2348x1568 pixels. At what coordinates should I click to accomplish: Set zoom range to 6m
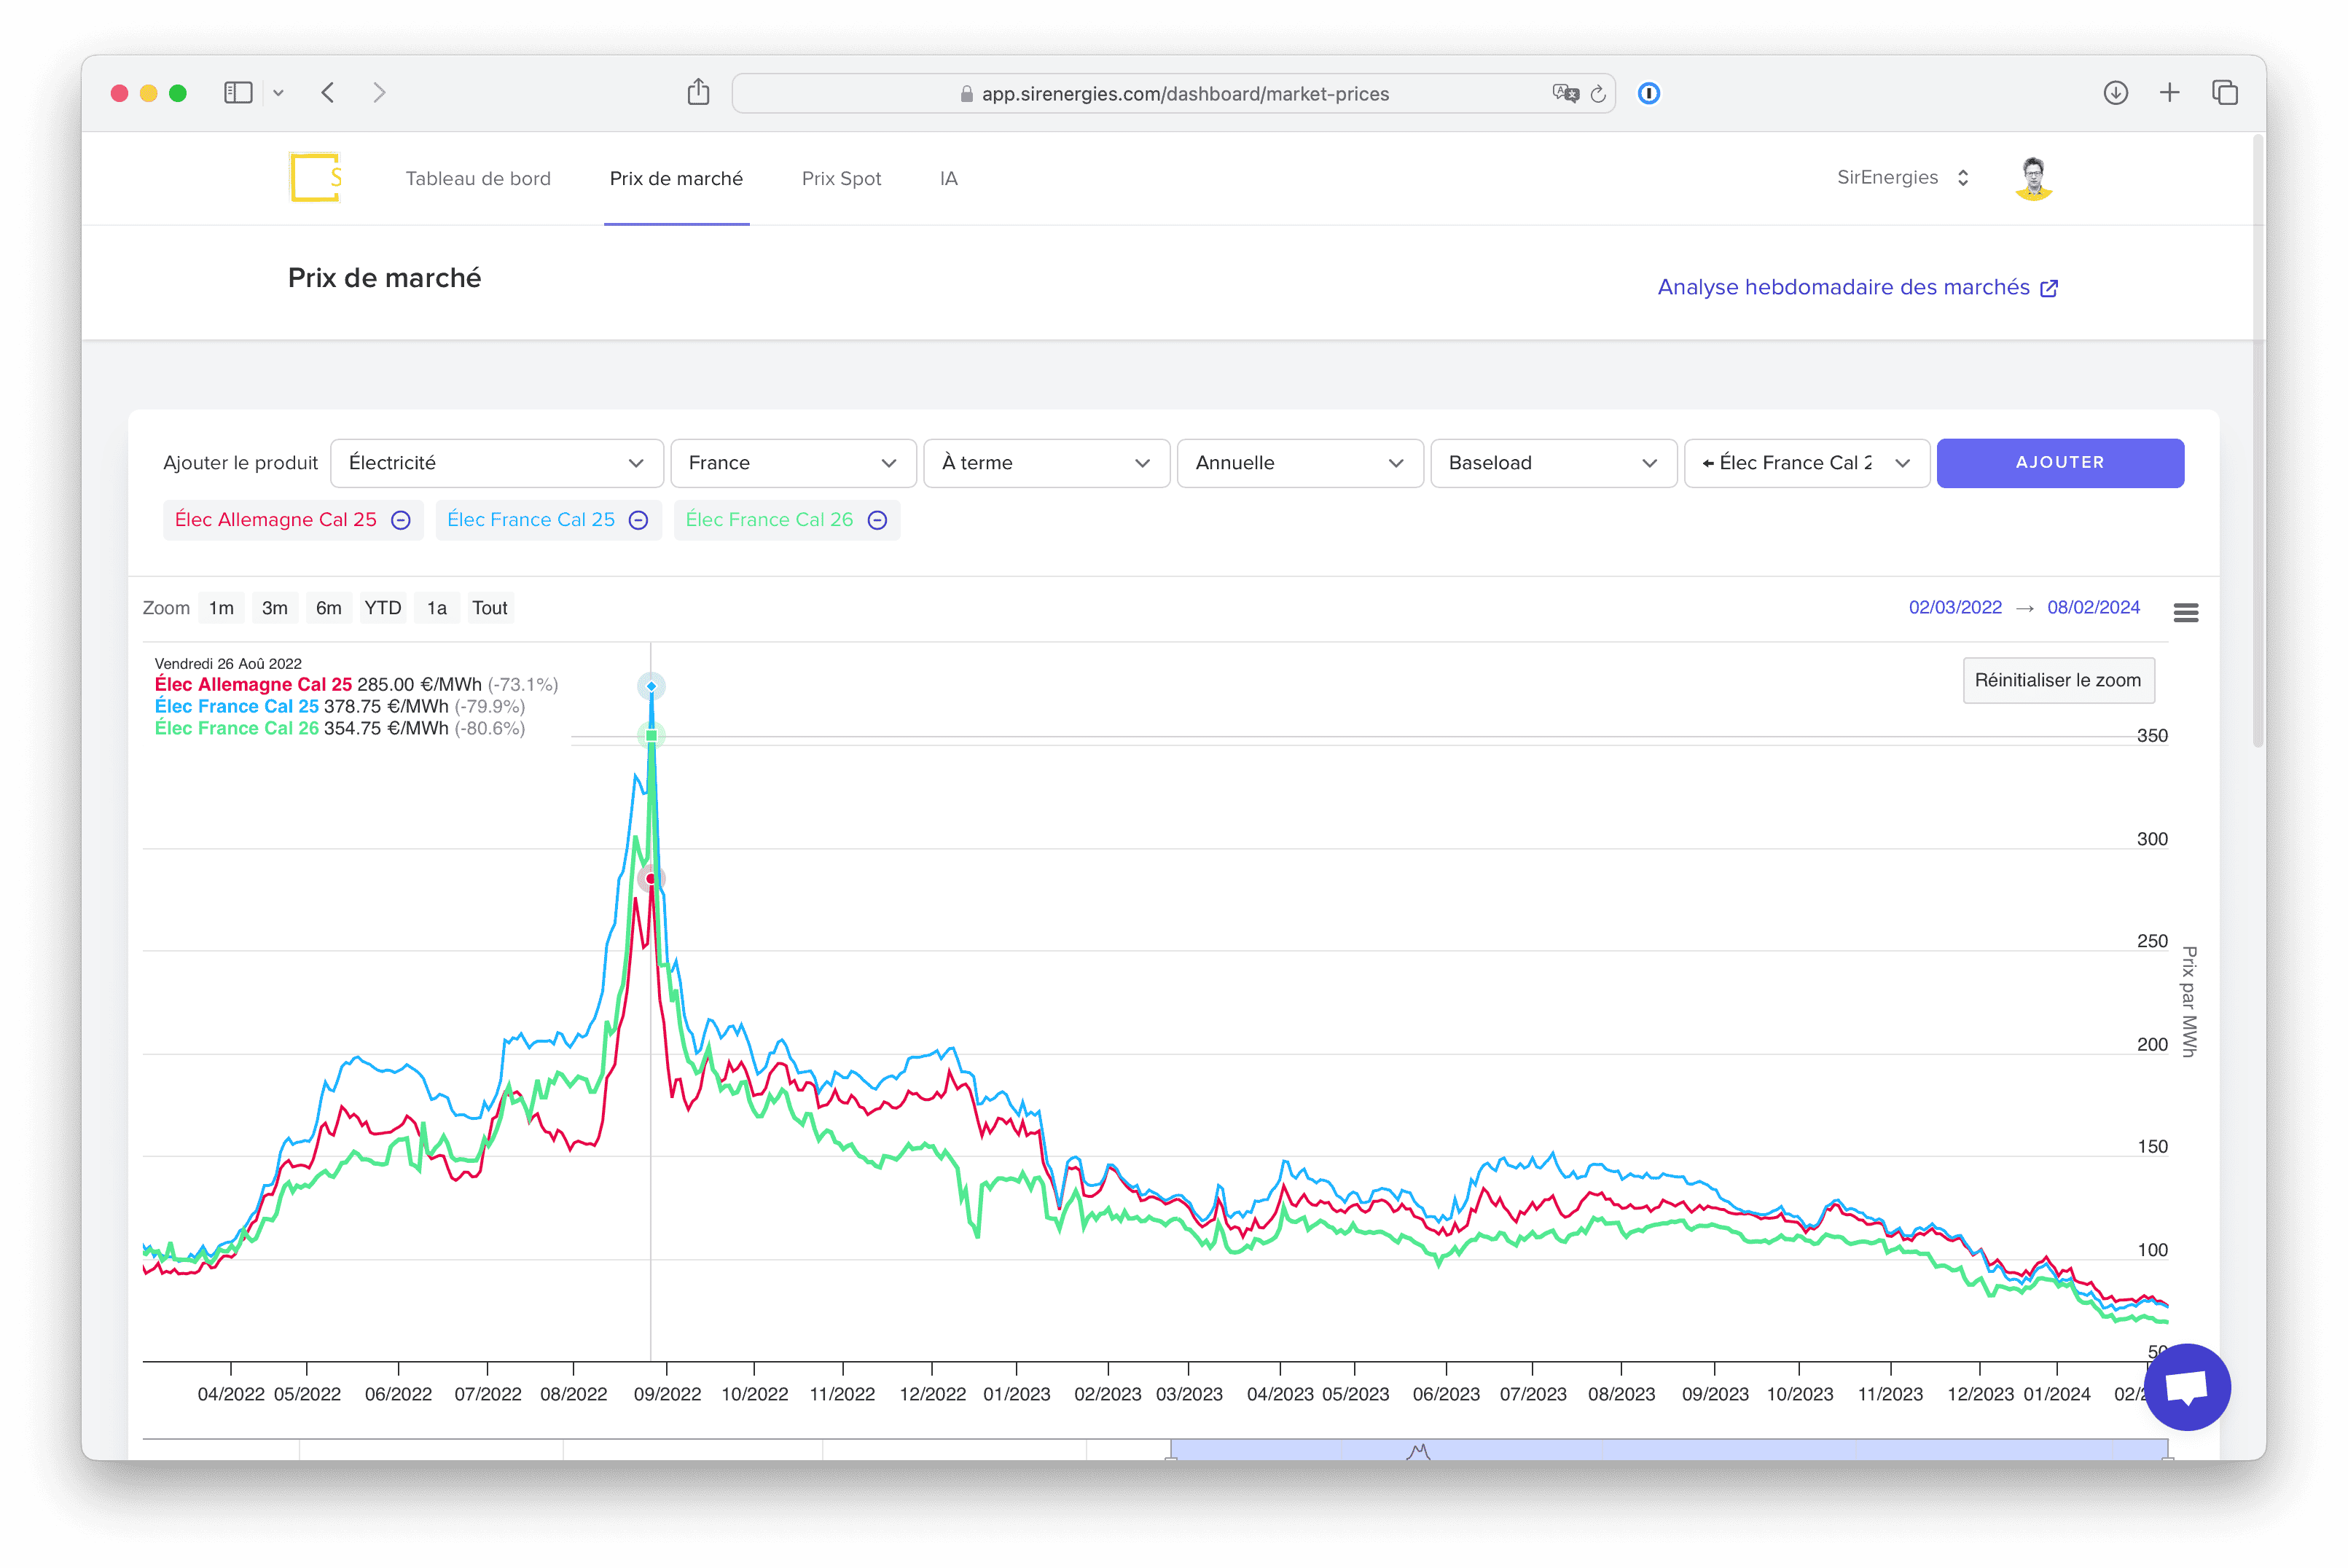328,608
